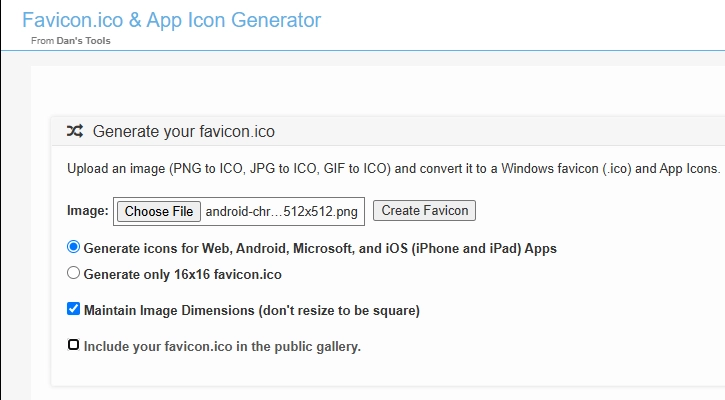This screenshot has height=400, width=725.
Task: Click the Create Favicon button
Action: [x=424, y=210]
